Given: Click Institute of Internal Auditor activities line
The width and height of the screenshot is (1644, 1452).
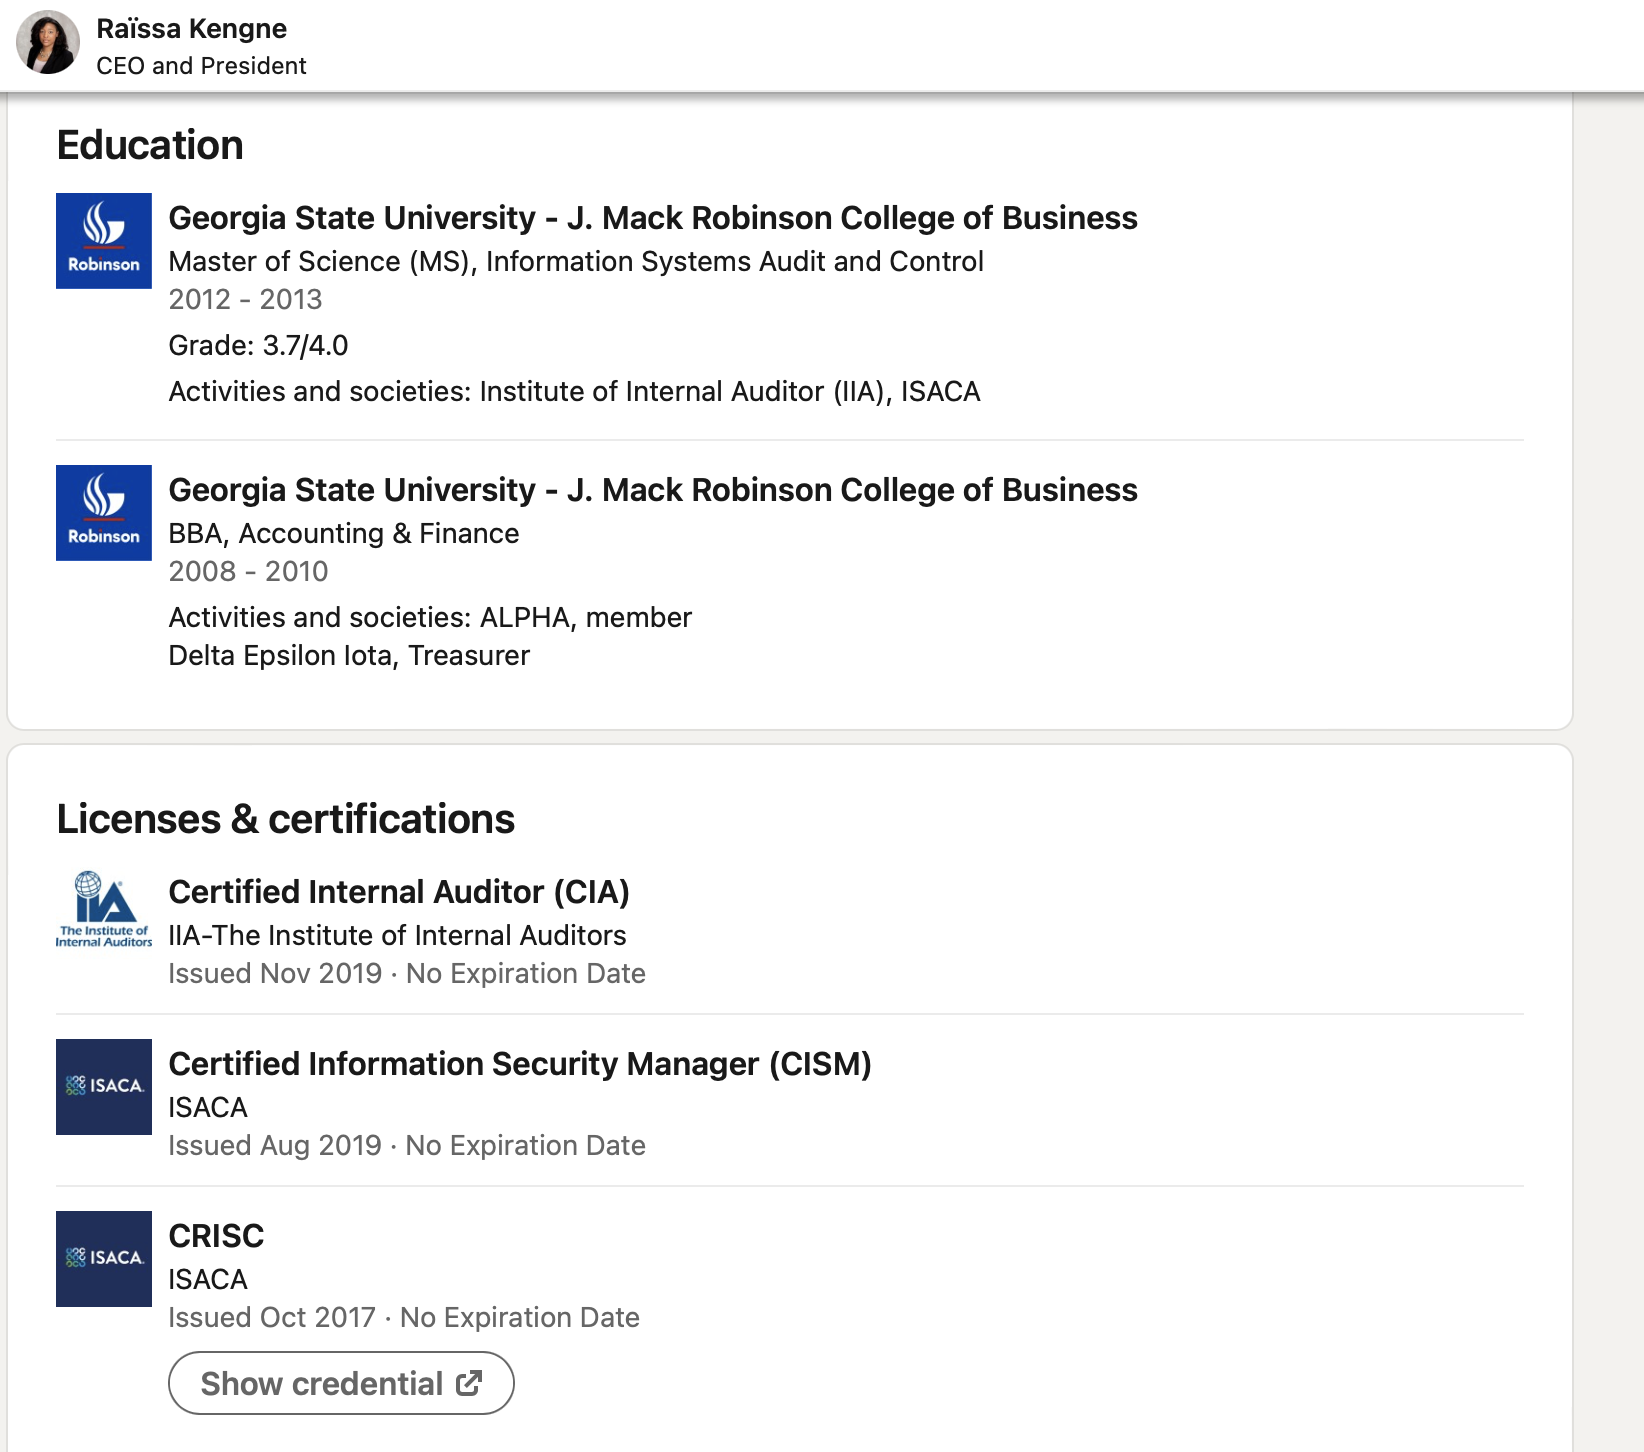Looking at the screenshot, I should pyautogui.click(x=574, y=392).
